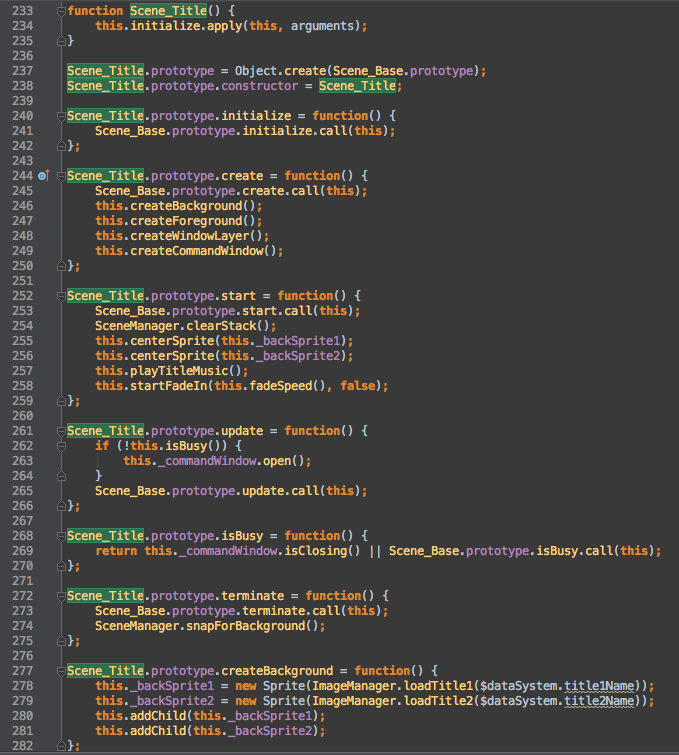This screenshot has height=755, width=679.
Task: Click highlighted 'Scene_Title' on line 233
Action: (x=169, y=11)
